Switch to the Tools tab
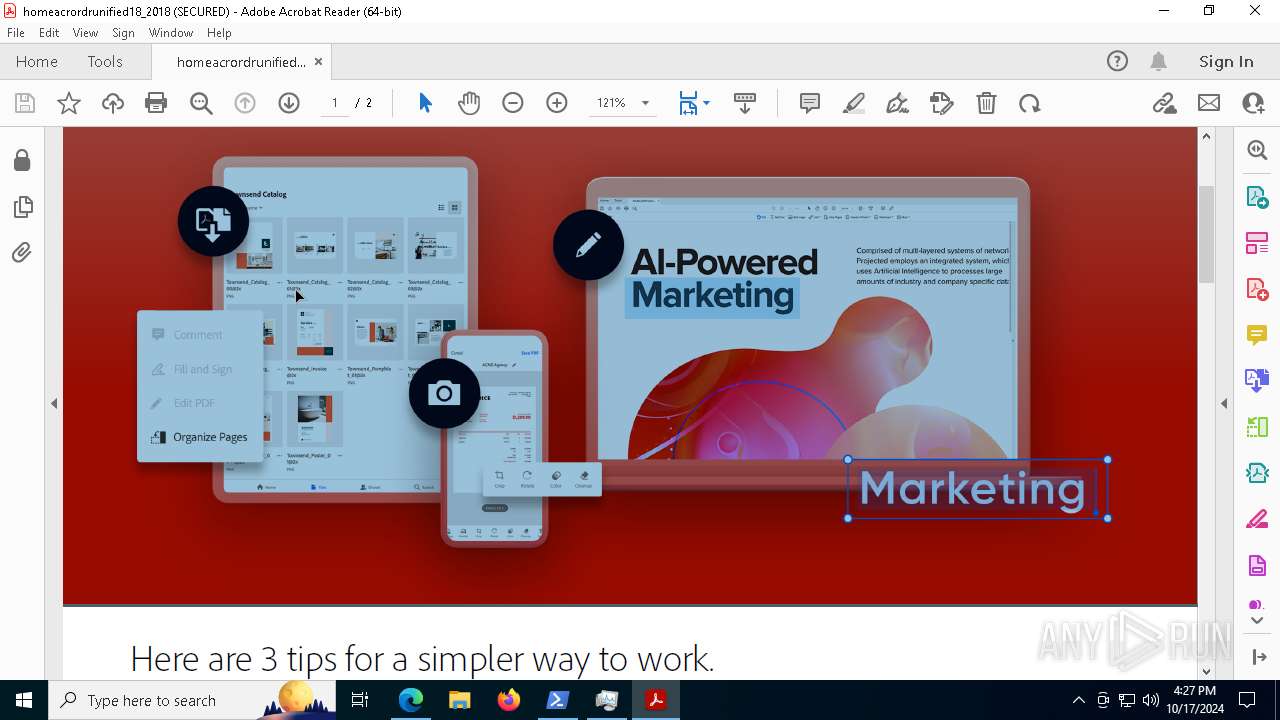This screenshot has width=1280, height=720. click(105, 61)
